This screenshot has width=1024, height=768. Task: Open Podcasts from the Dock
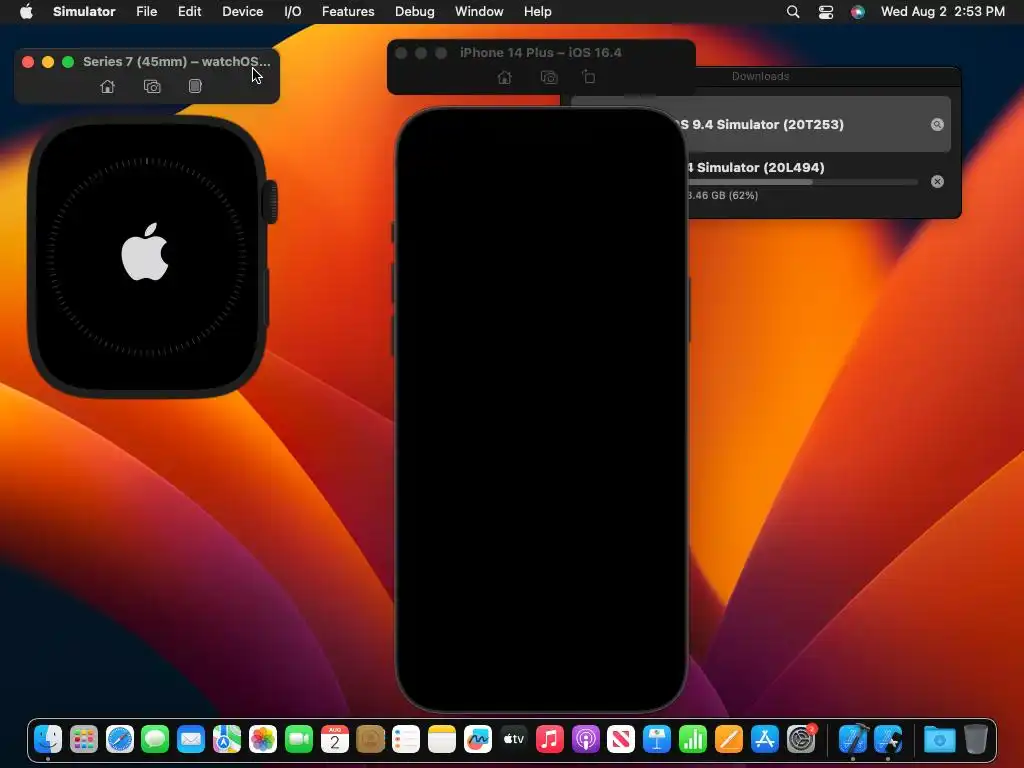click(x=586, y=739)
